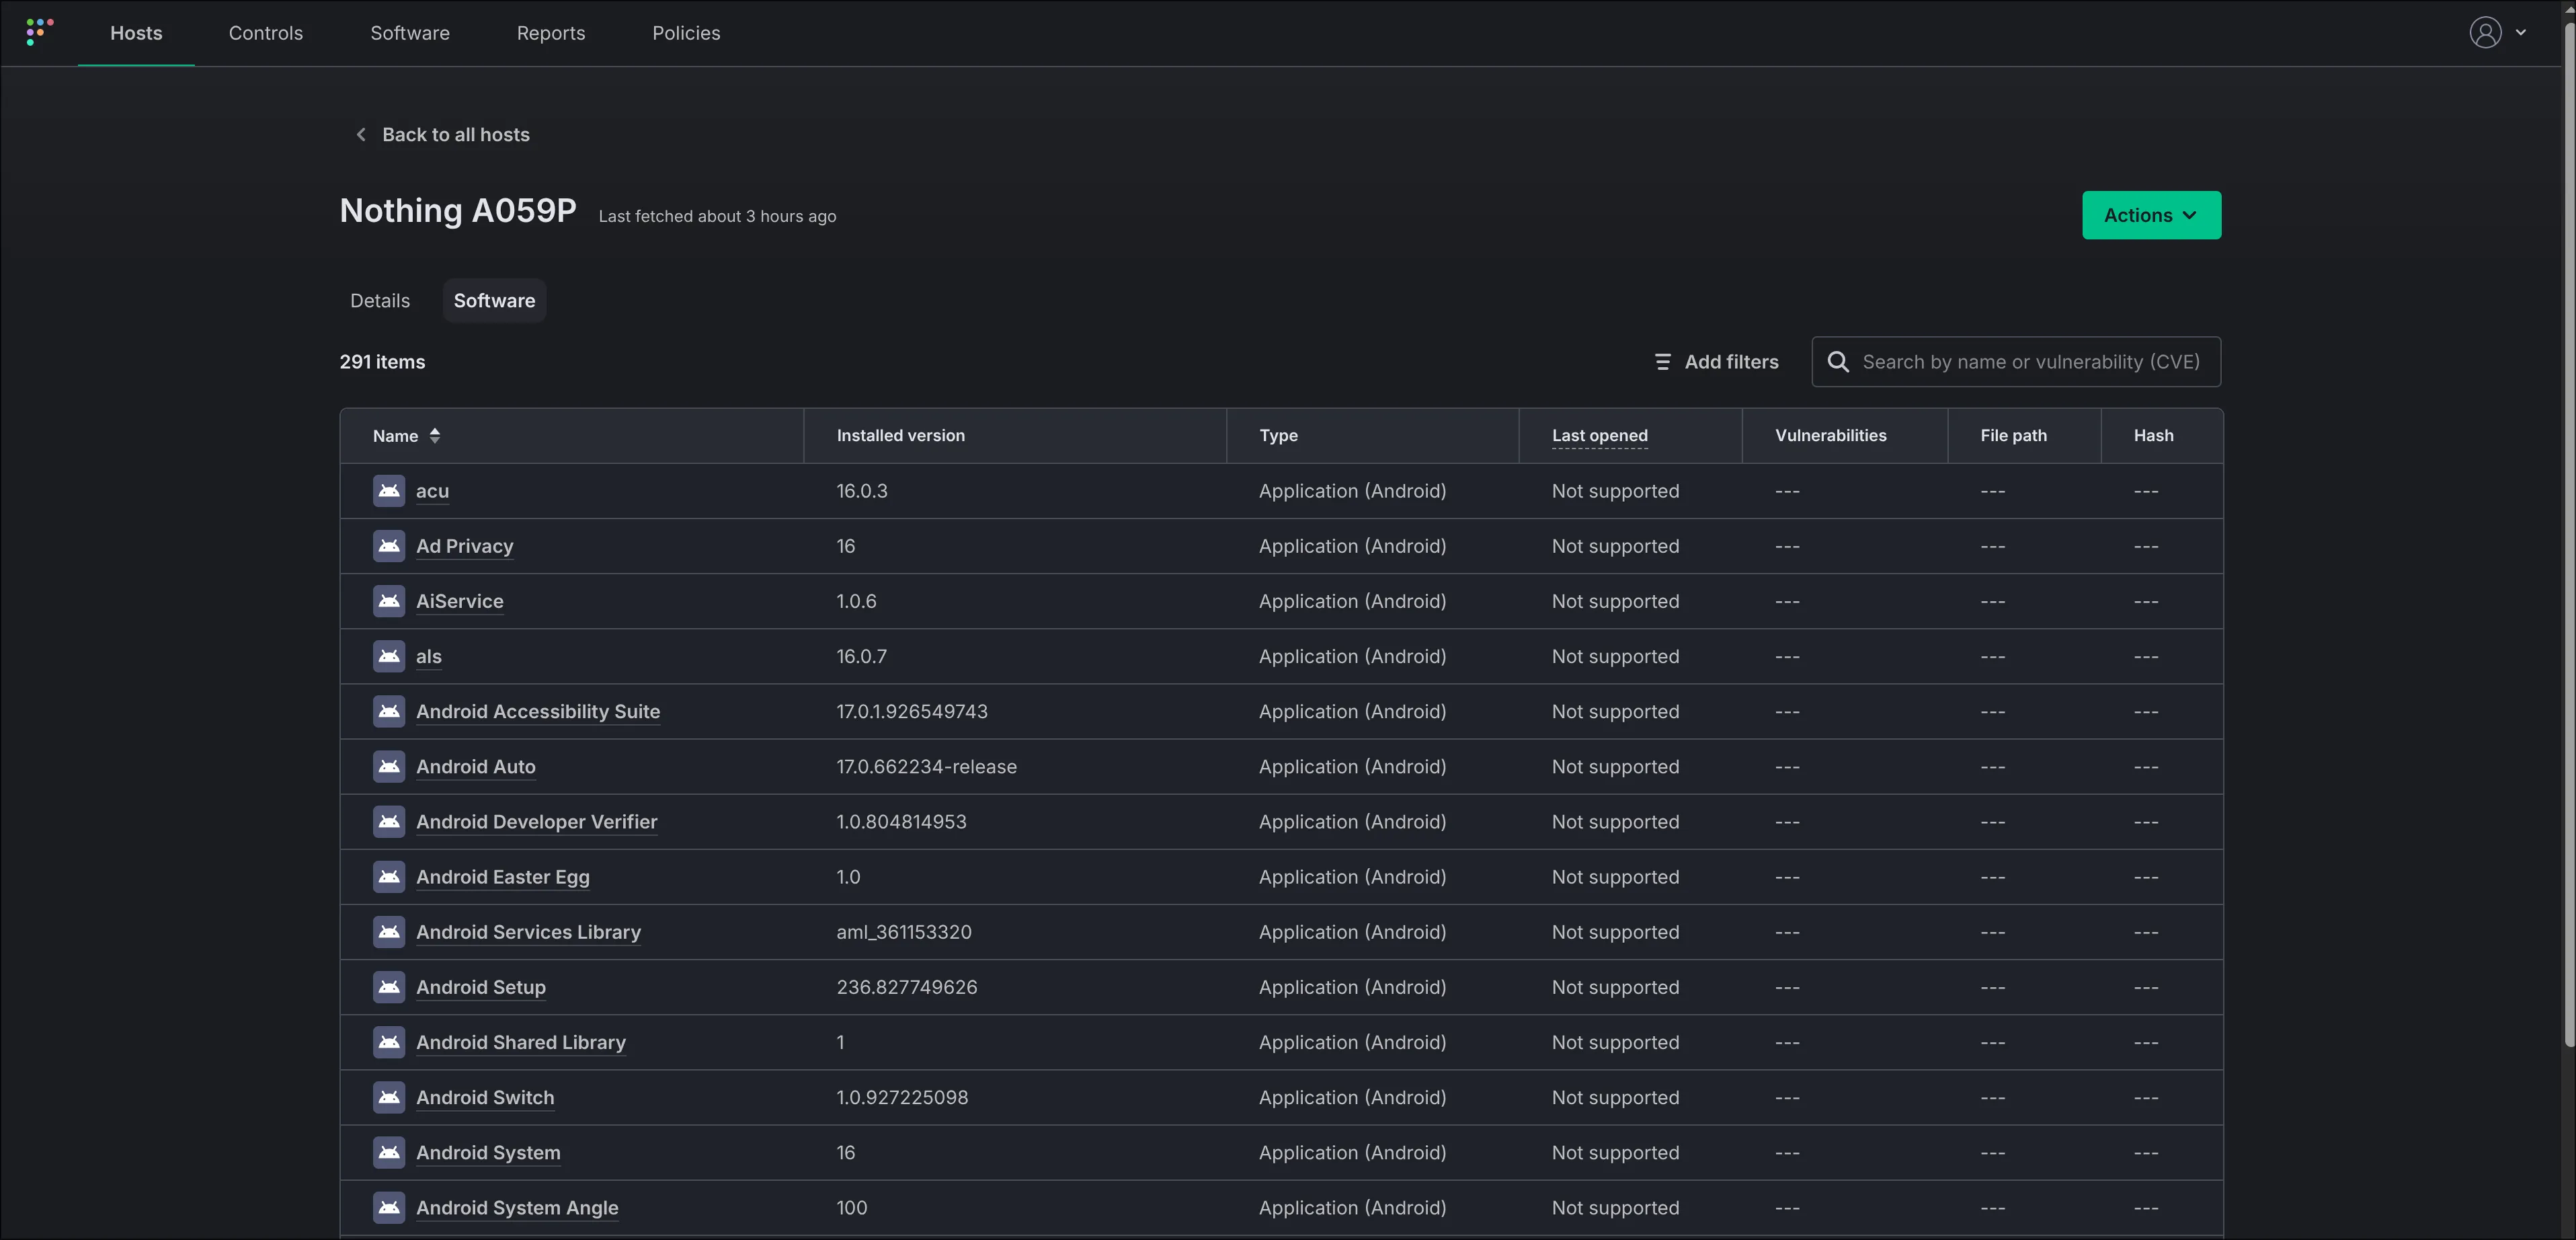
Task: Open the Android Switch link
Action: coord(485,1097)
